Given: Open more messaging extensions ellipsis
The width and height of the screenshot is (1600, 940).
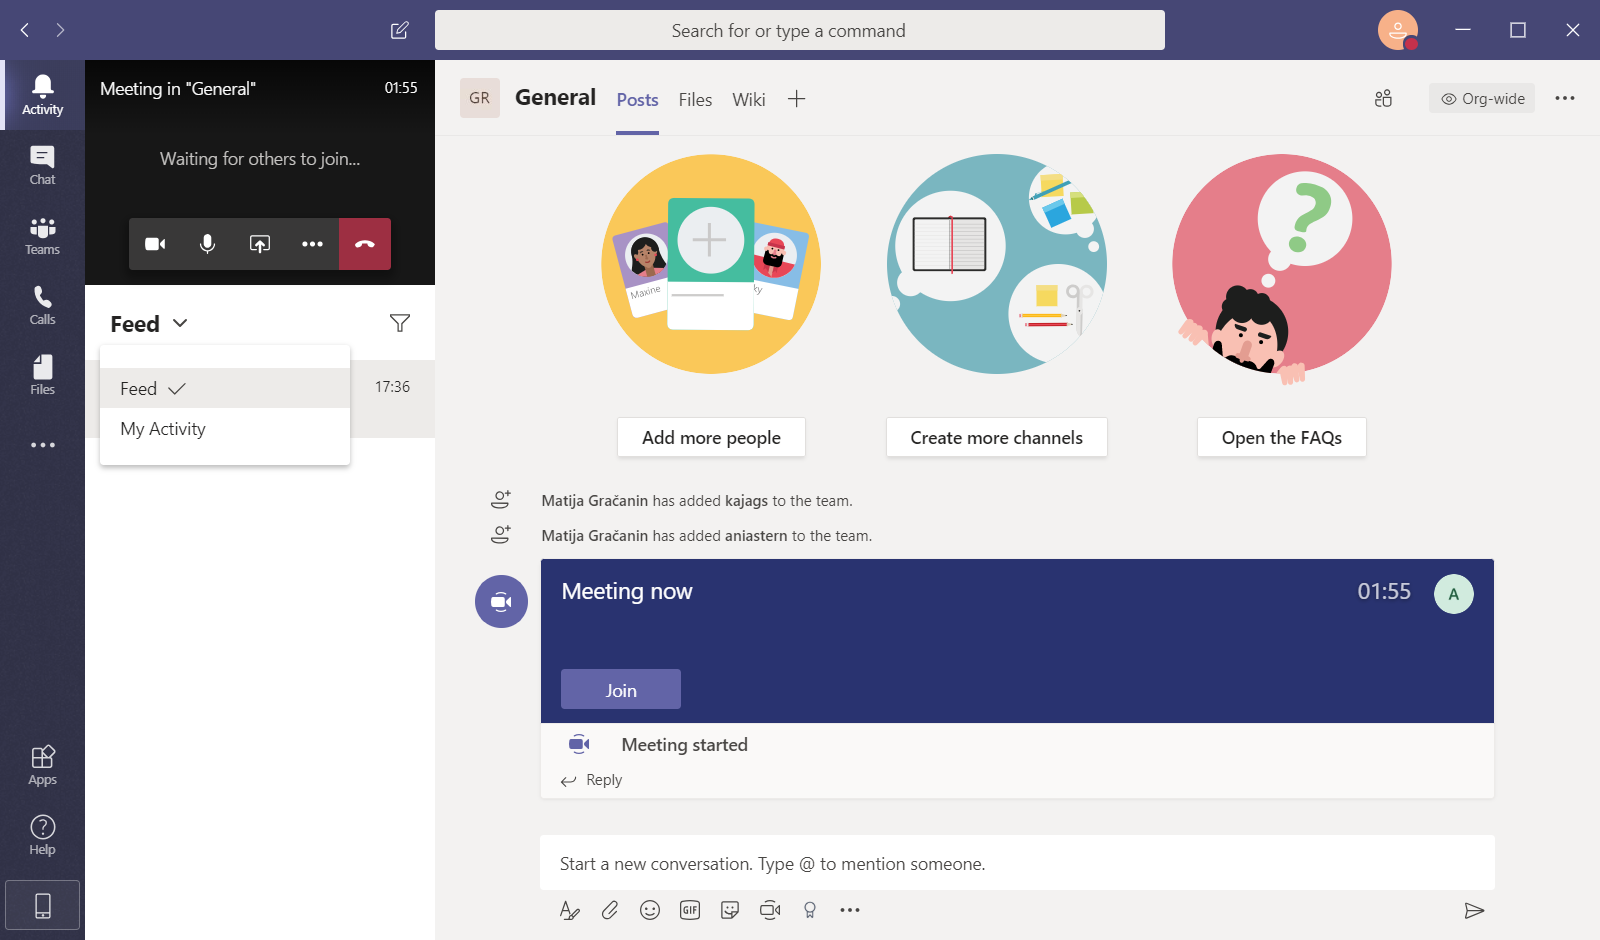Looking at the screenshot, I should point(850,910).
